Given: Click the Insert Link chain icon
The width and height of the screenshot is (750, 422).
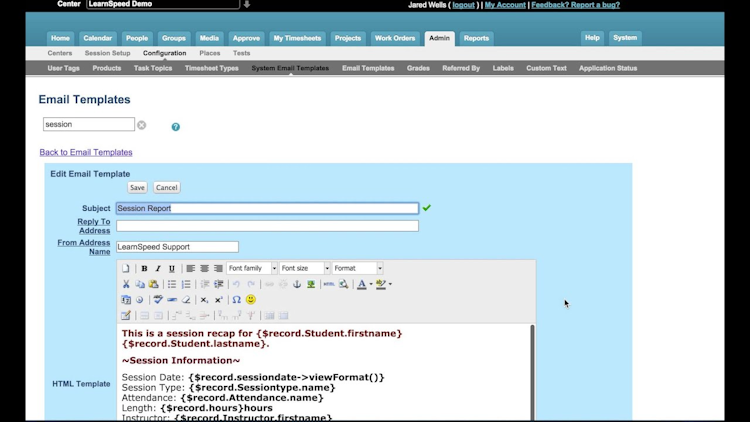Looking at the screenshot, I should 269,284.
